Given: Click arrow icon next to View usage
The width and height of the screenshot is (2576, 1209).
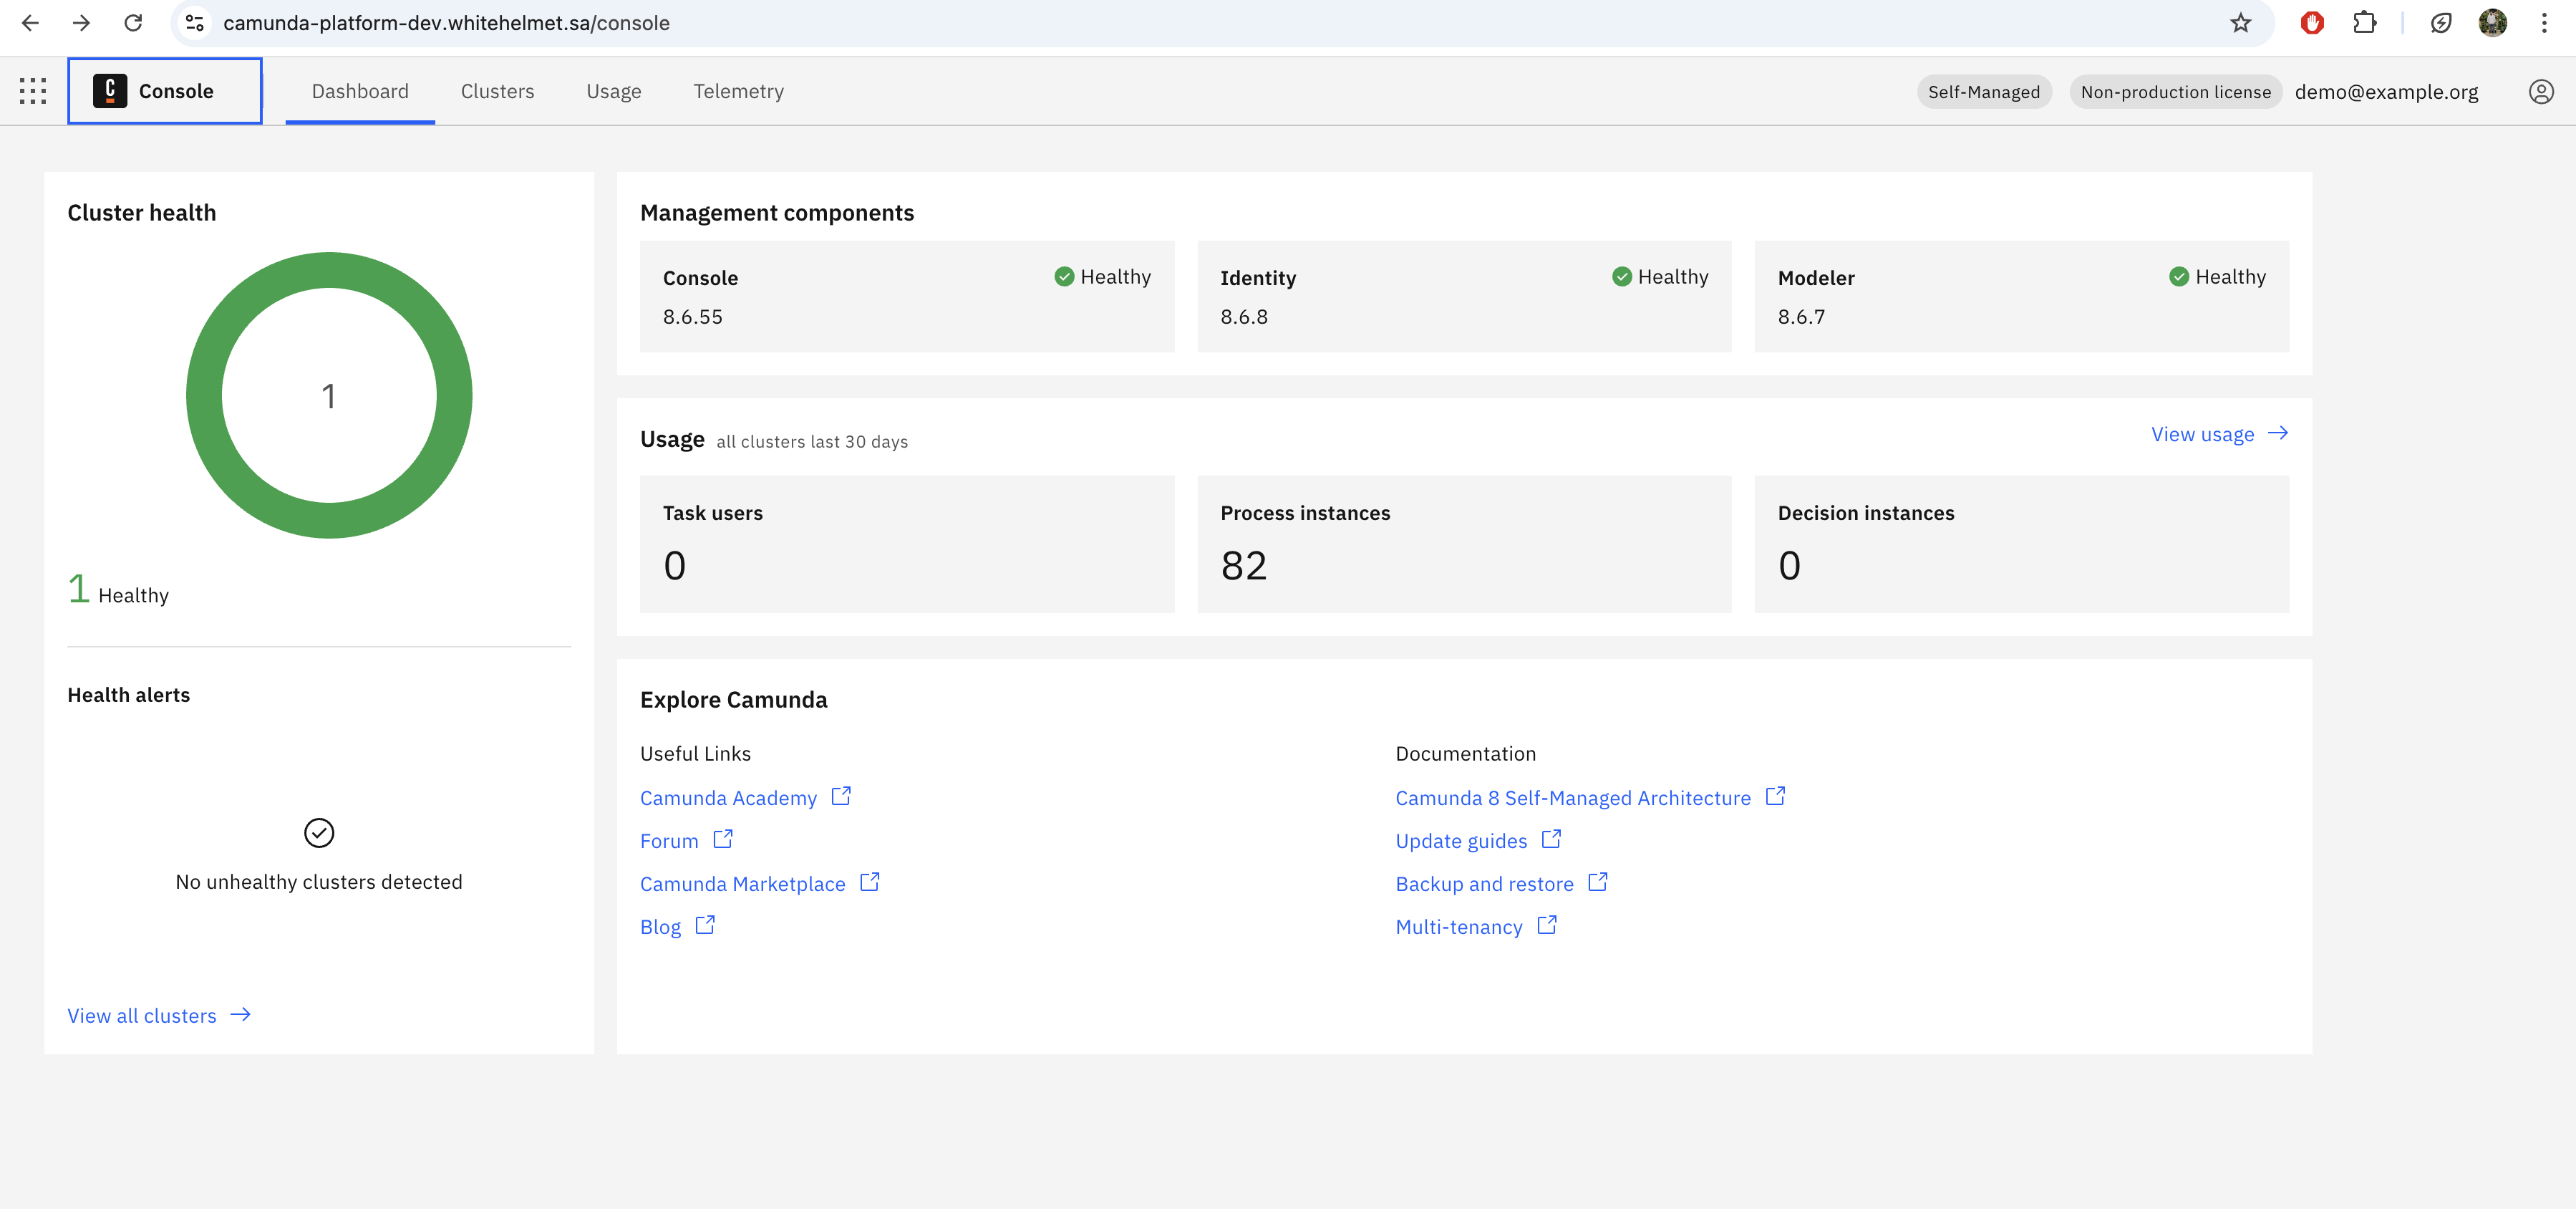Looking at the screenshot, I should pos(2278,433).
